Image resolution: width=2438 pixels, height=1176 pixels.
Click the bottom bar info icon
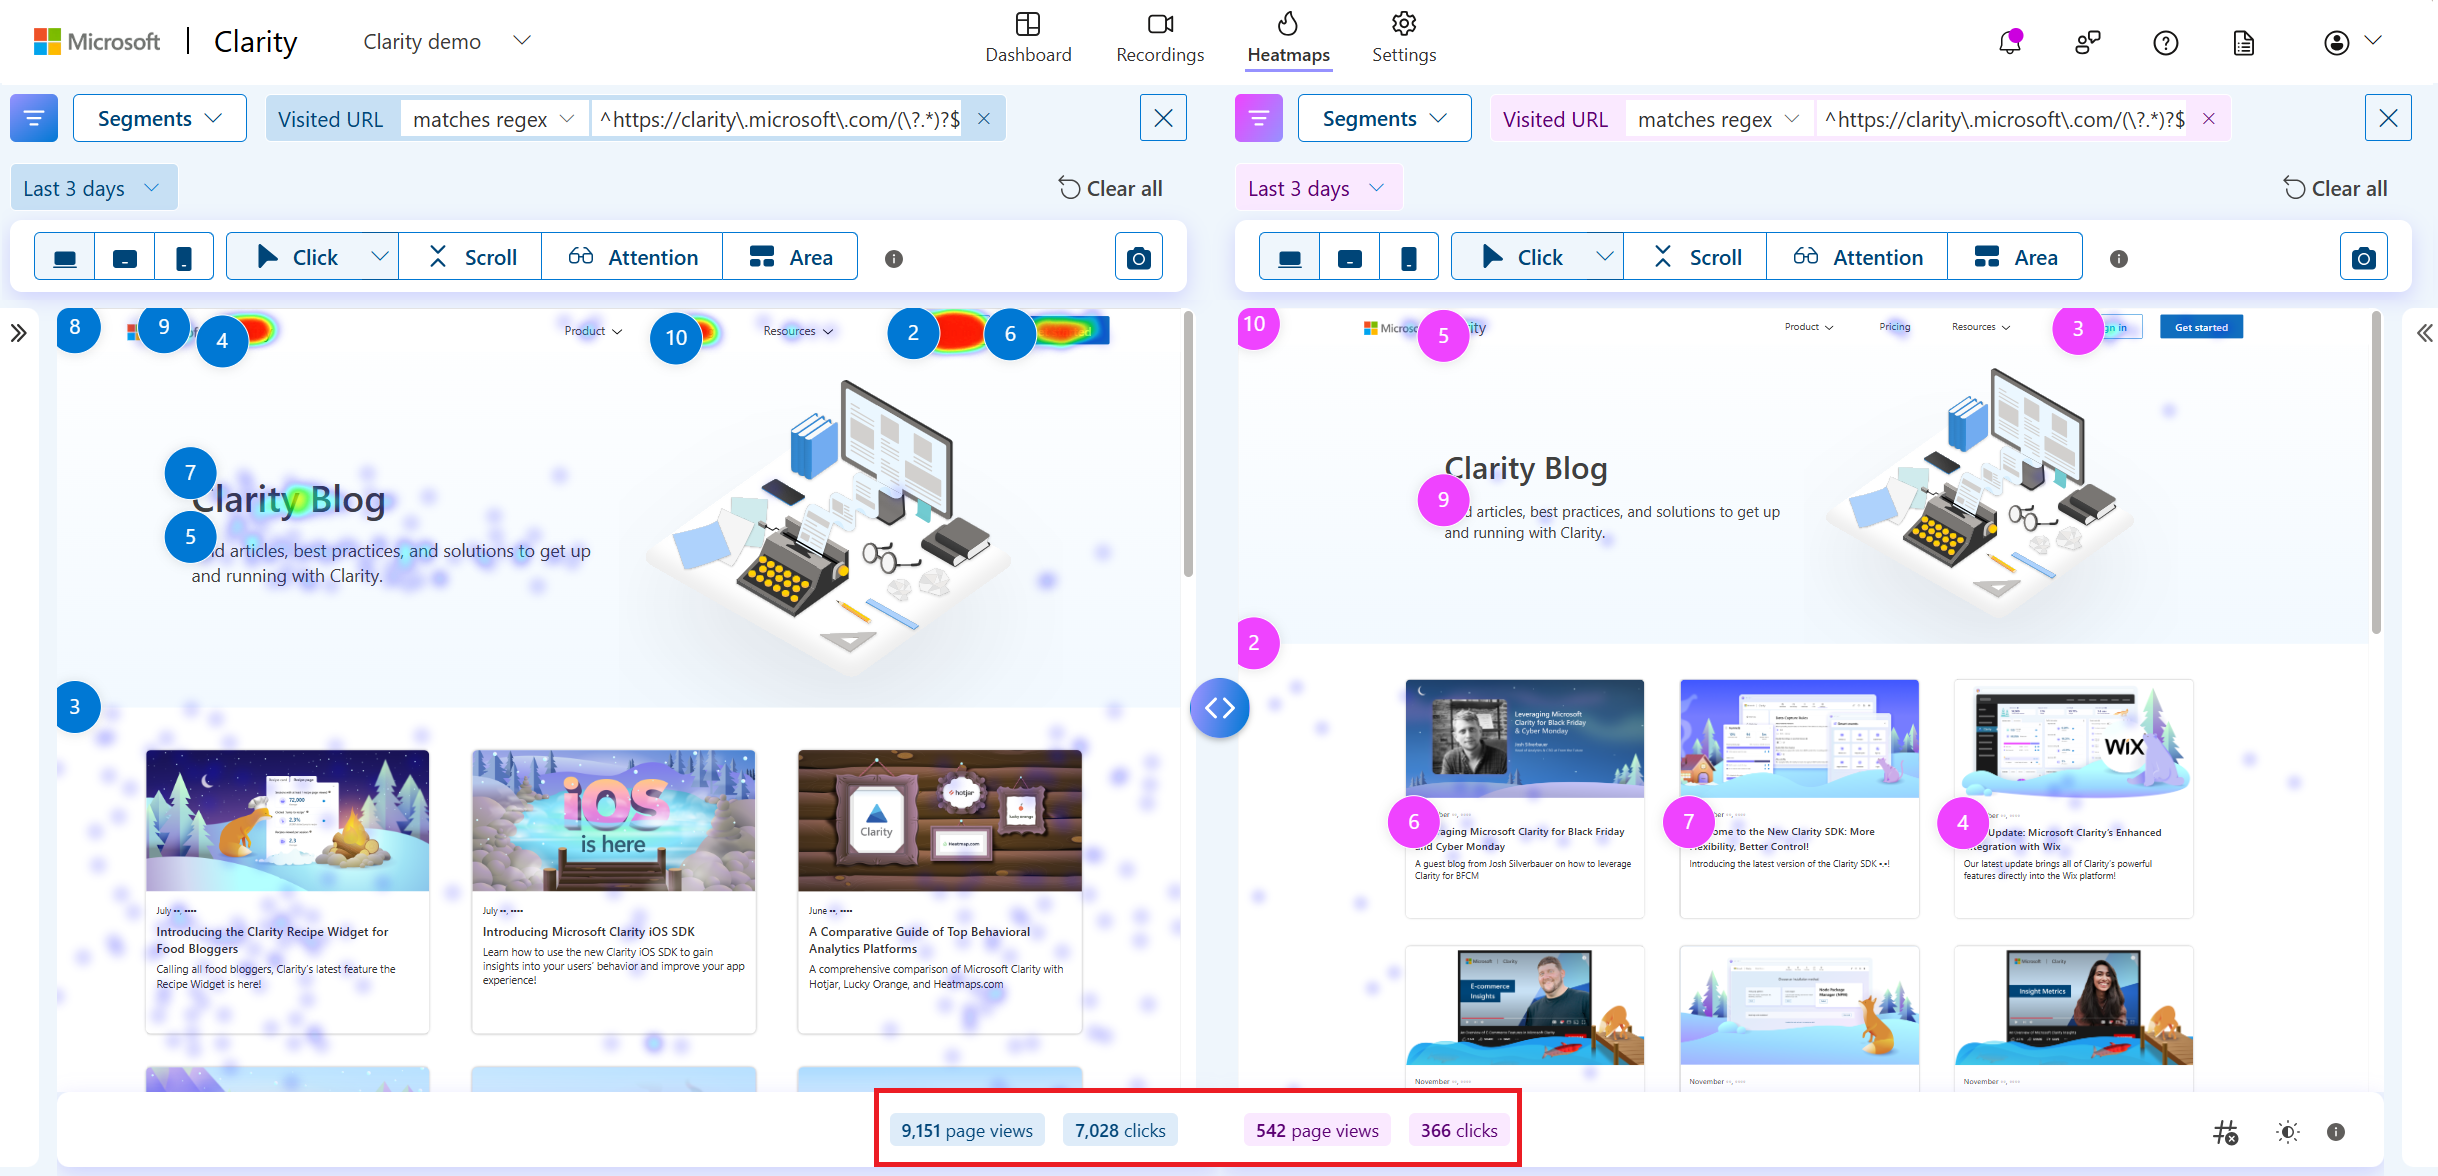[x=2336, y=1132]
